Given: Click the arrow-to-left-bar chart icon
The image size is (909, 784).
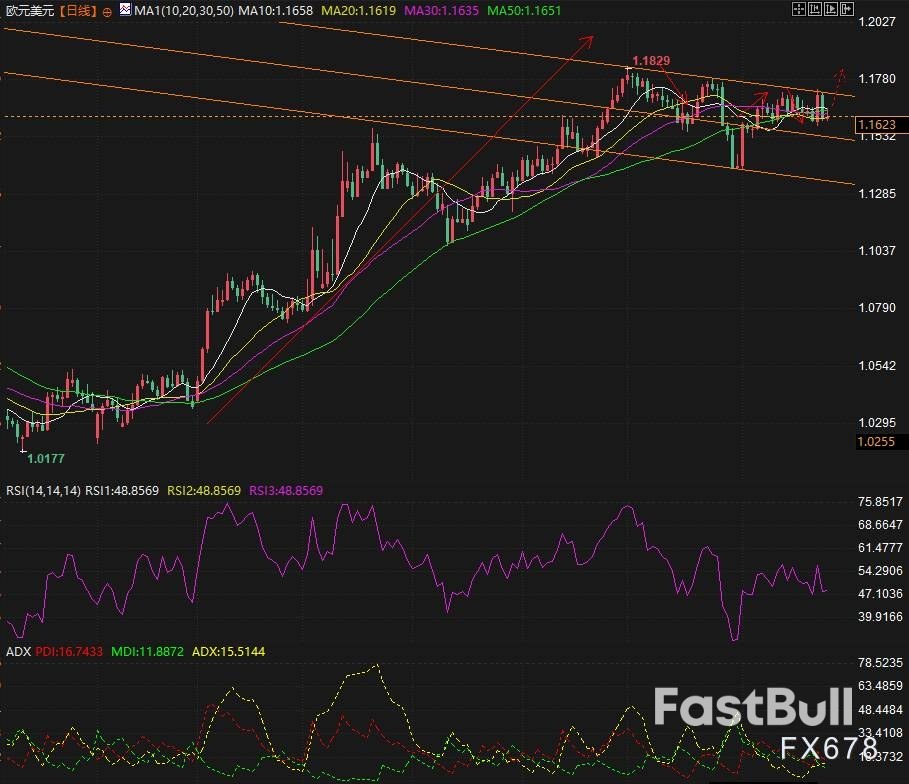Looking at the screenshot, I should click(816, 11).
